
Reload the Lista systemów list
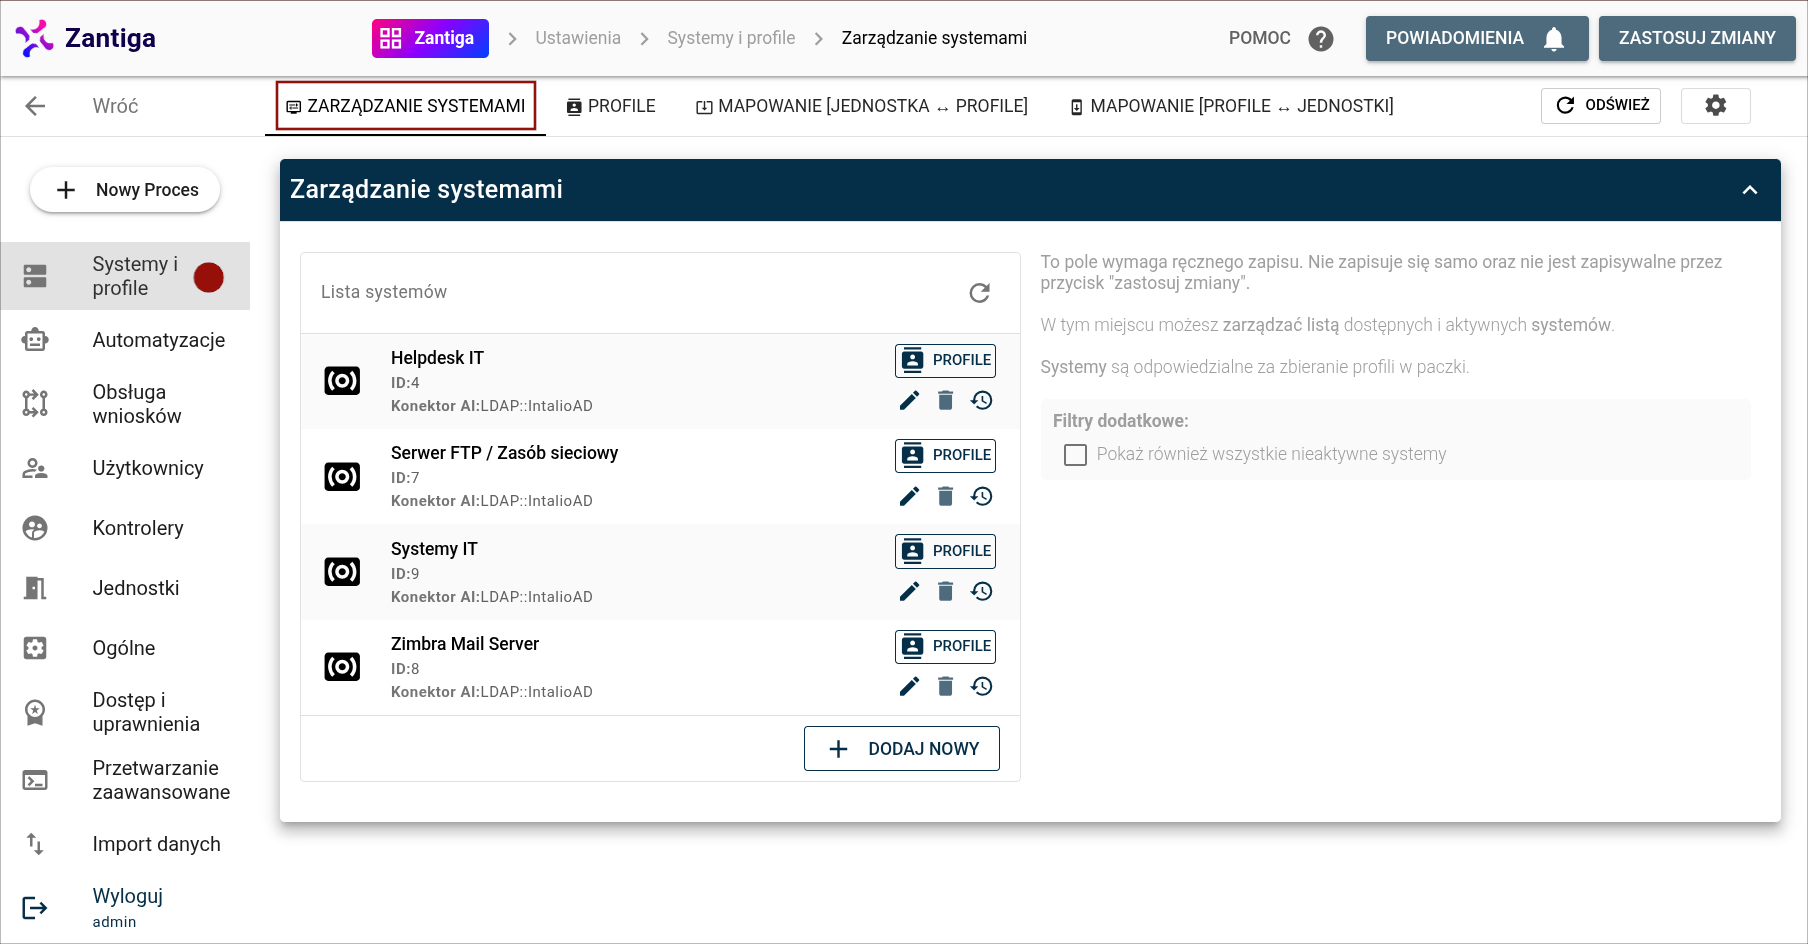coord(979,292)
